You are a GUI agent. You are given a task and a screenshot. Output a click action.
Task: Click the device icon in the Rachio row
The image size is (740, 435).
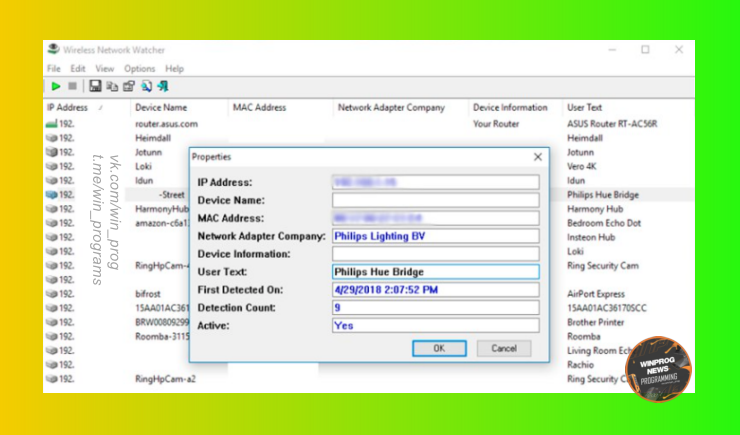click(51, 365)
